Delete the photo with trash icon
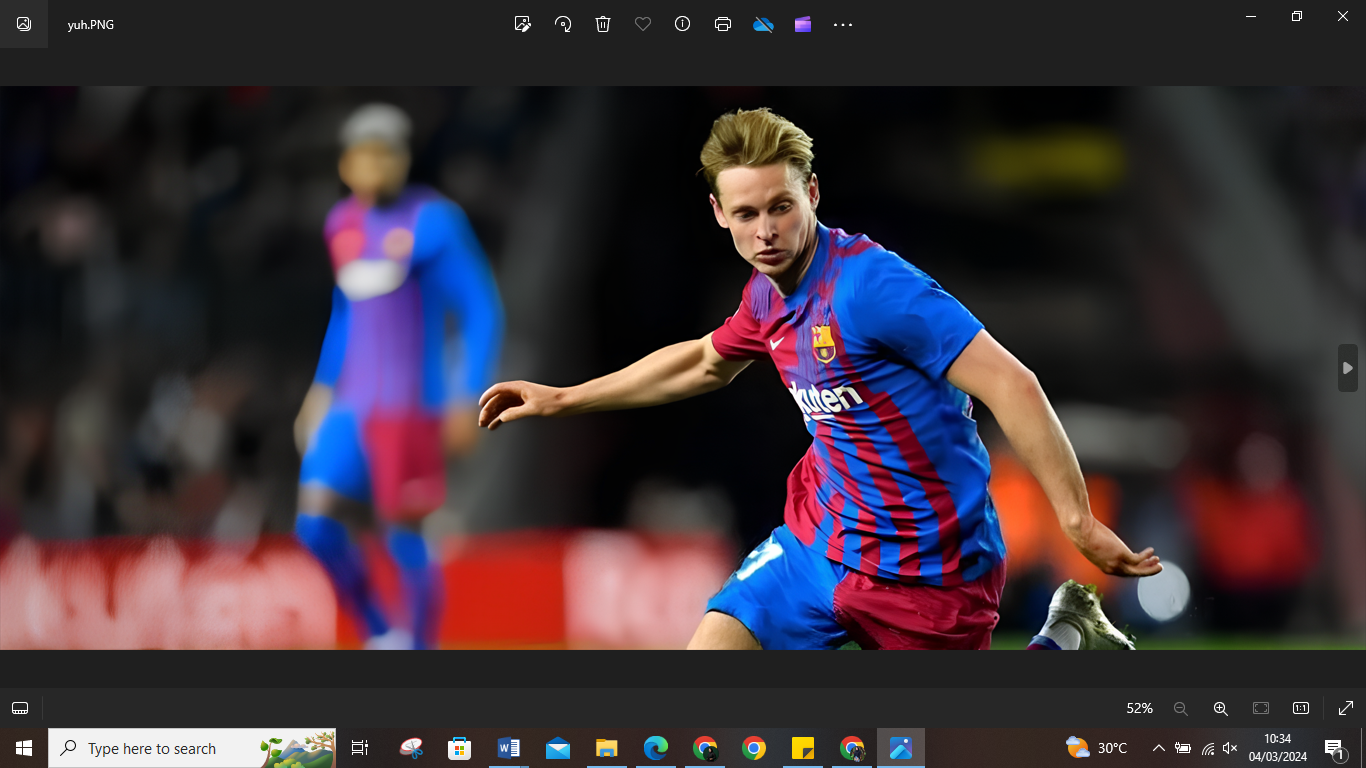 pyautogui.click(x=603, y=24)
